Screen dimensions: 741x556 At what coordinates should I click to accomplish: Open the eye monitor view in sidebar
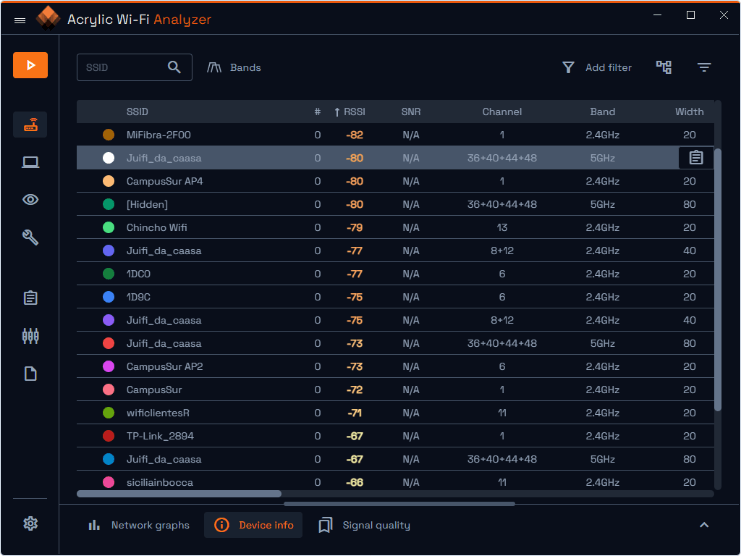click(30, 199)
